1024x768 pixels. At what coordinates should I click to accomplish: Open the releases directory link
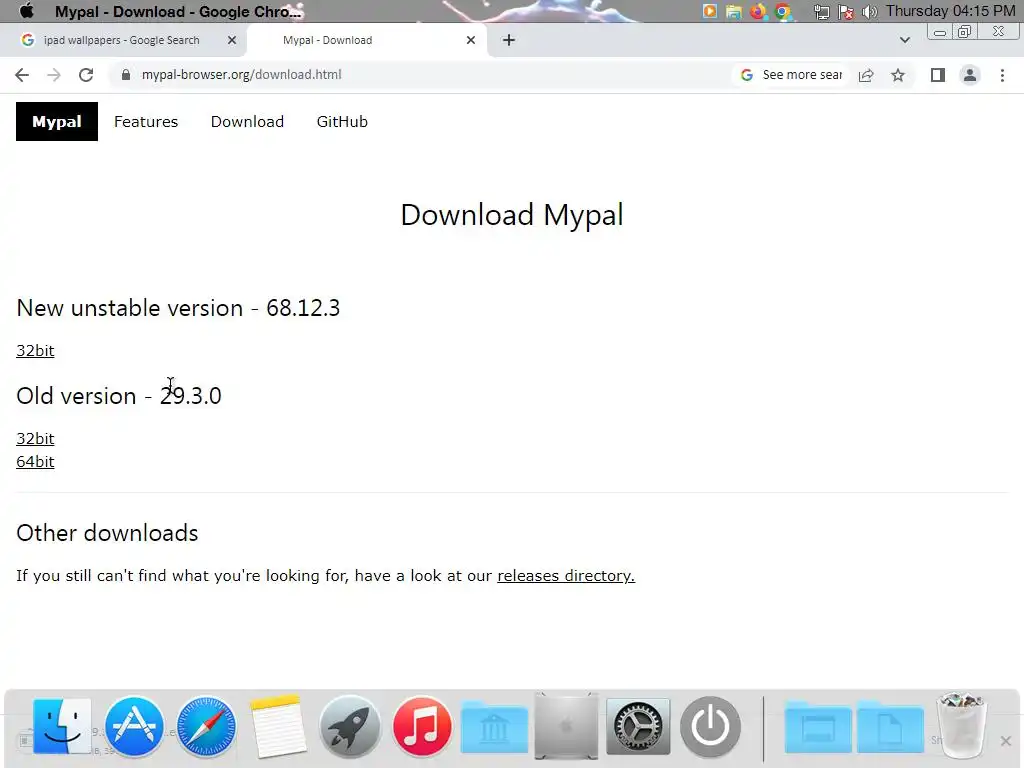click(x=566, y=575)
